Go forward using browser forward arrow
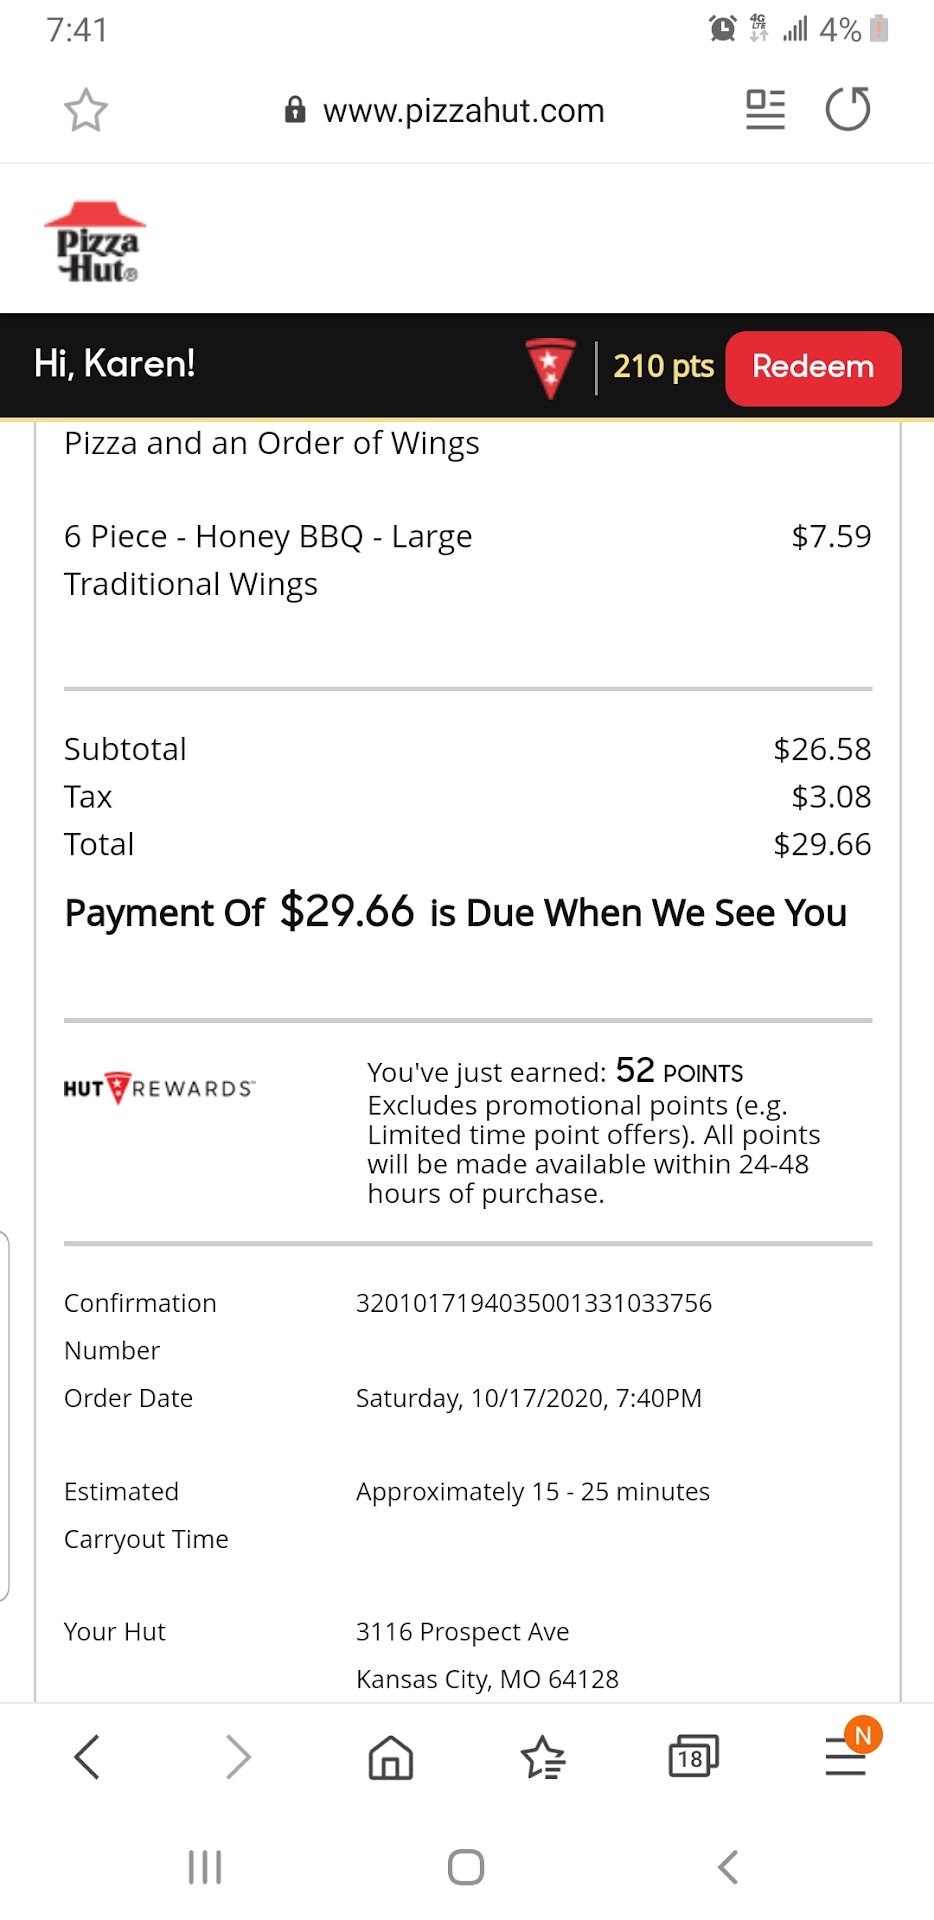 238,1757
